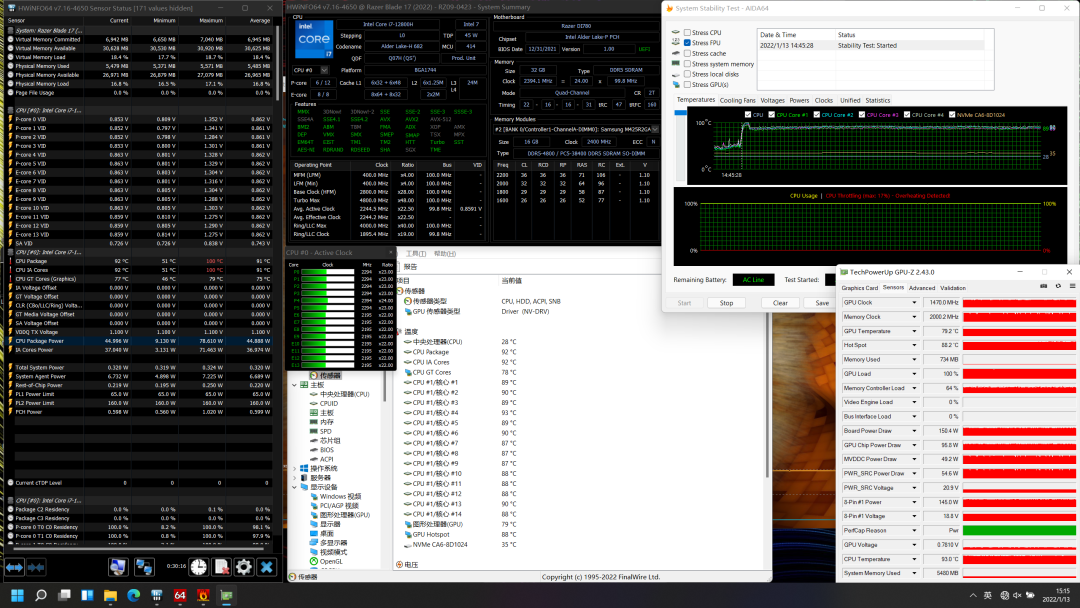The image size is (1080, 608).
Task: Click HWiNFO collapse columns arrows icon
Action: click(x=37, y=567)
